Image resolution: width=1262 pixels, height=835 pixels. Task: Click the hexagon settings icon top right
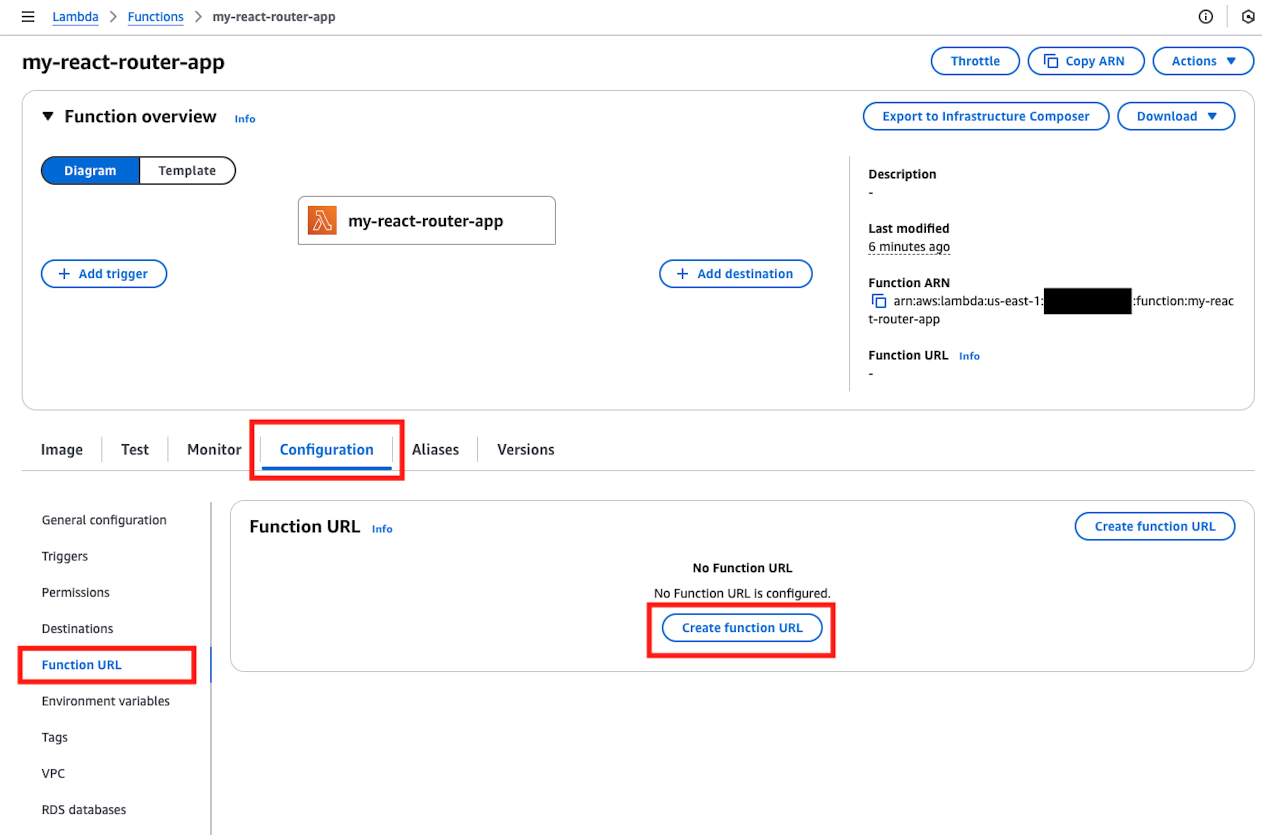[1248, 17]
